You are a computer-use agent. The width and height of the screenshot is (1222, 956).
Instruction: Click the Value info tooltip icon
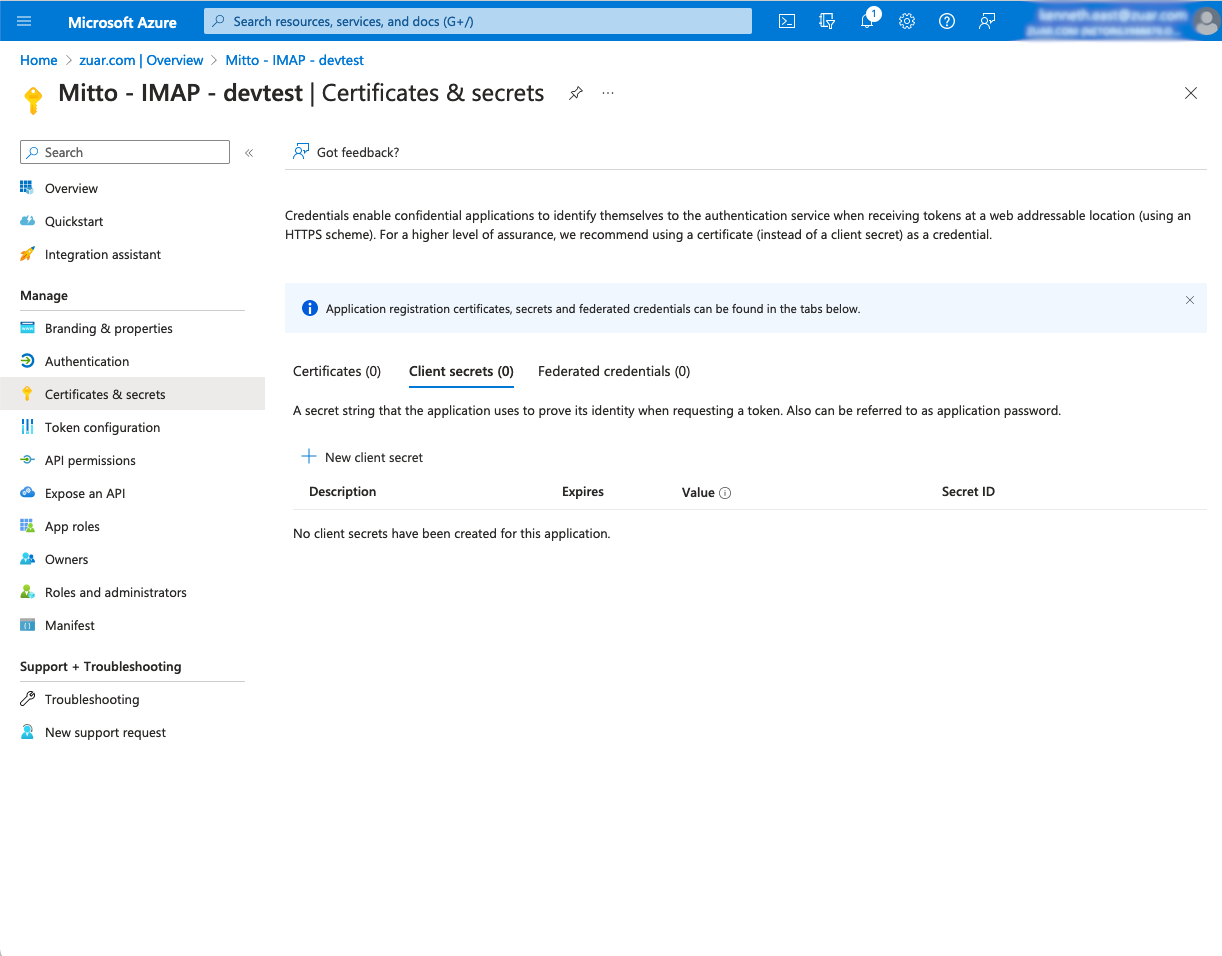pyautogui.click(x=726, y=493)
